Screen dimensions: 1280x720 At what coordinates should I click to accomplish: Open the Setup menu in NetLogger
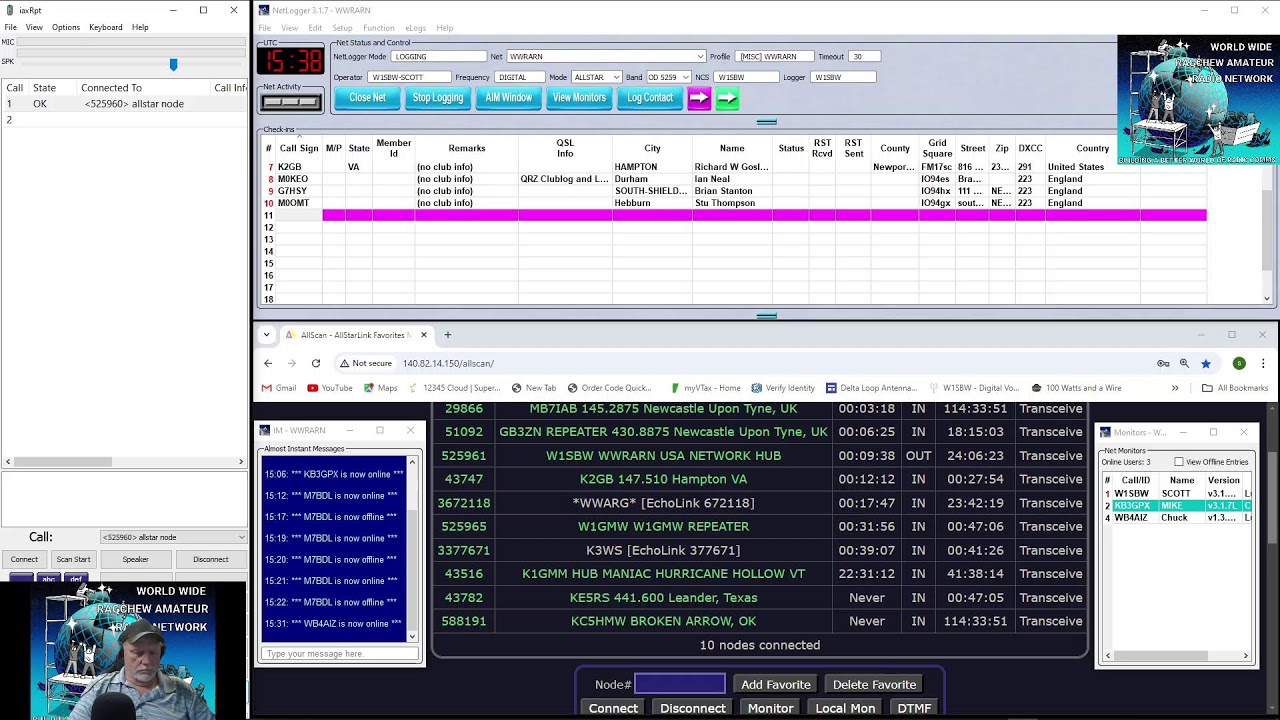click(x=342, y=28)
